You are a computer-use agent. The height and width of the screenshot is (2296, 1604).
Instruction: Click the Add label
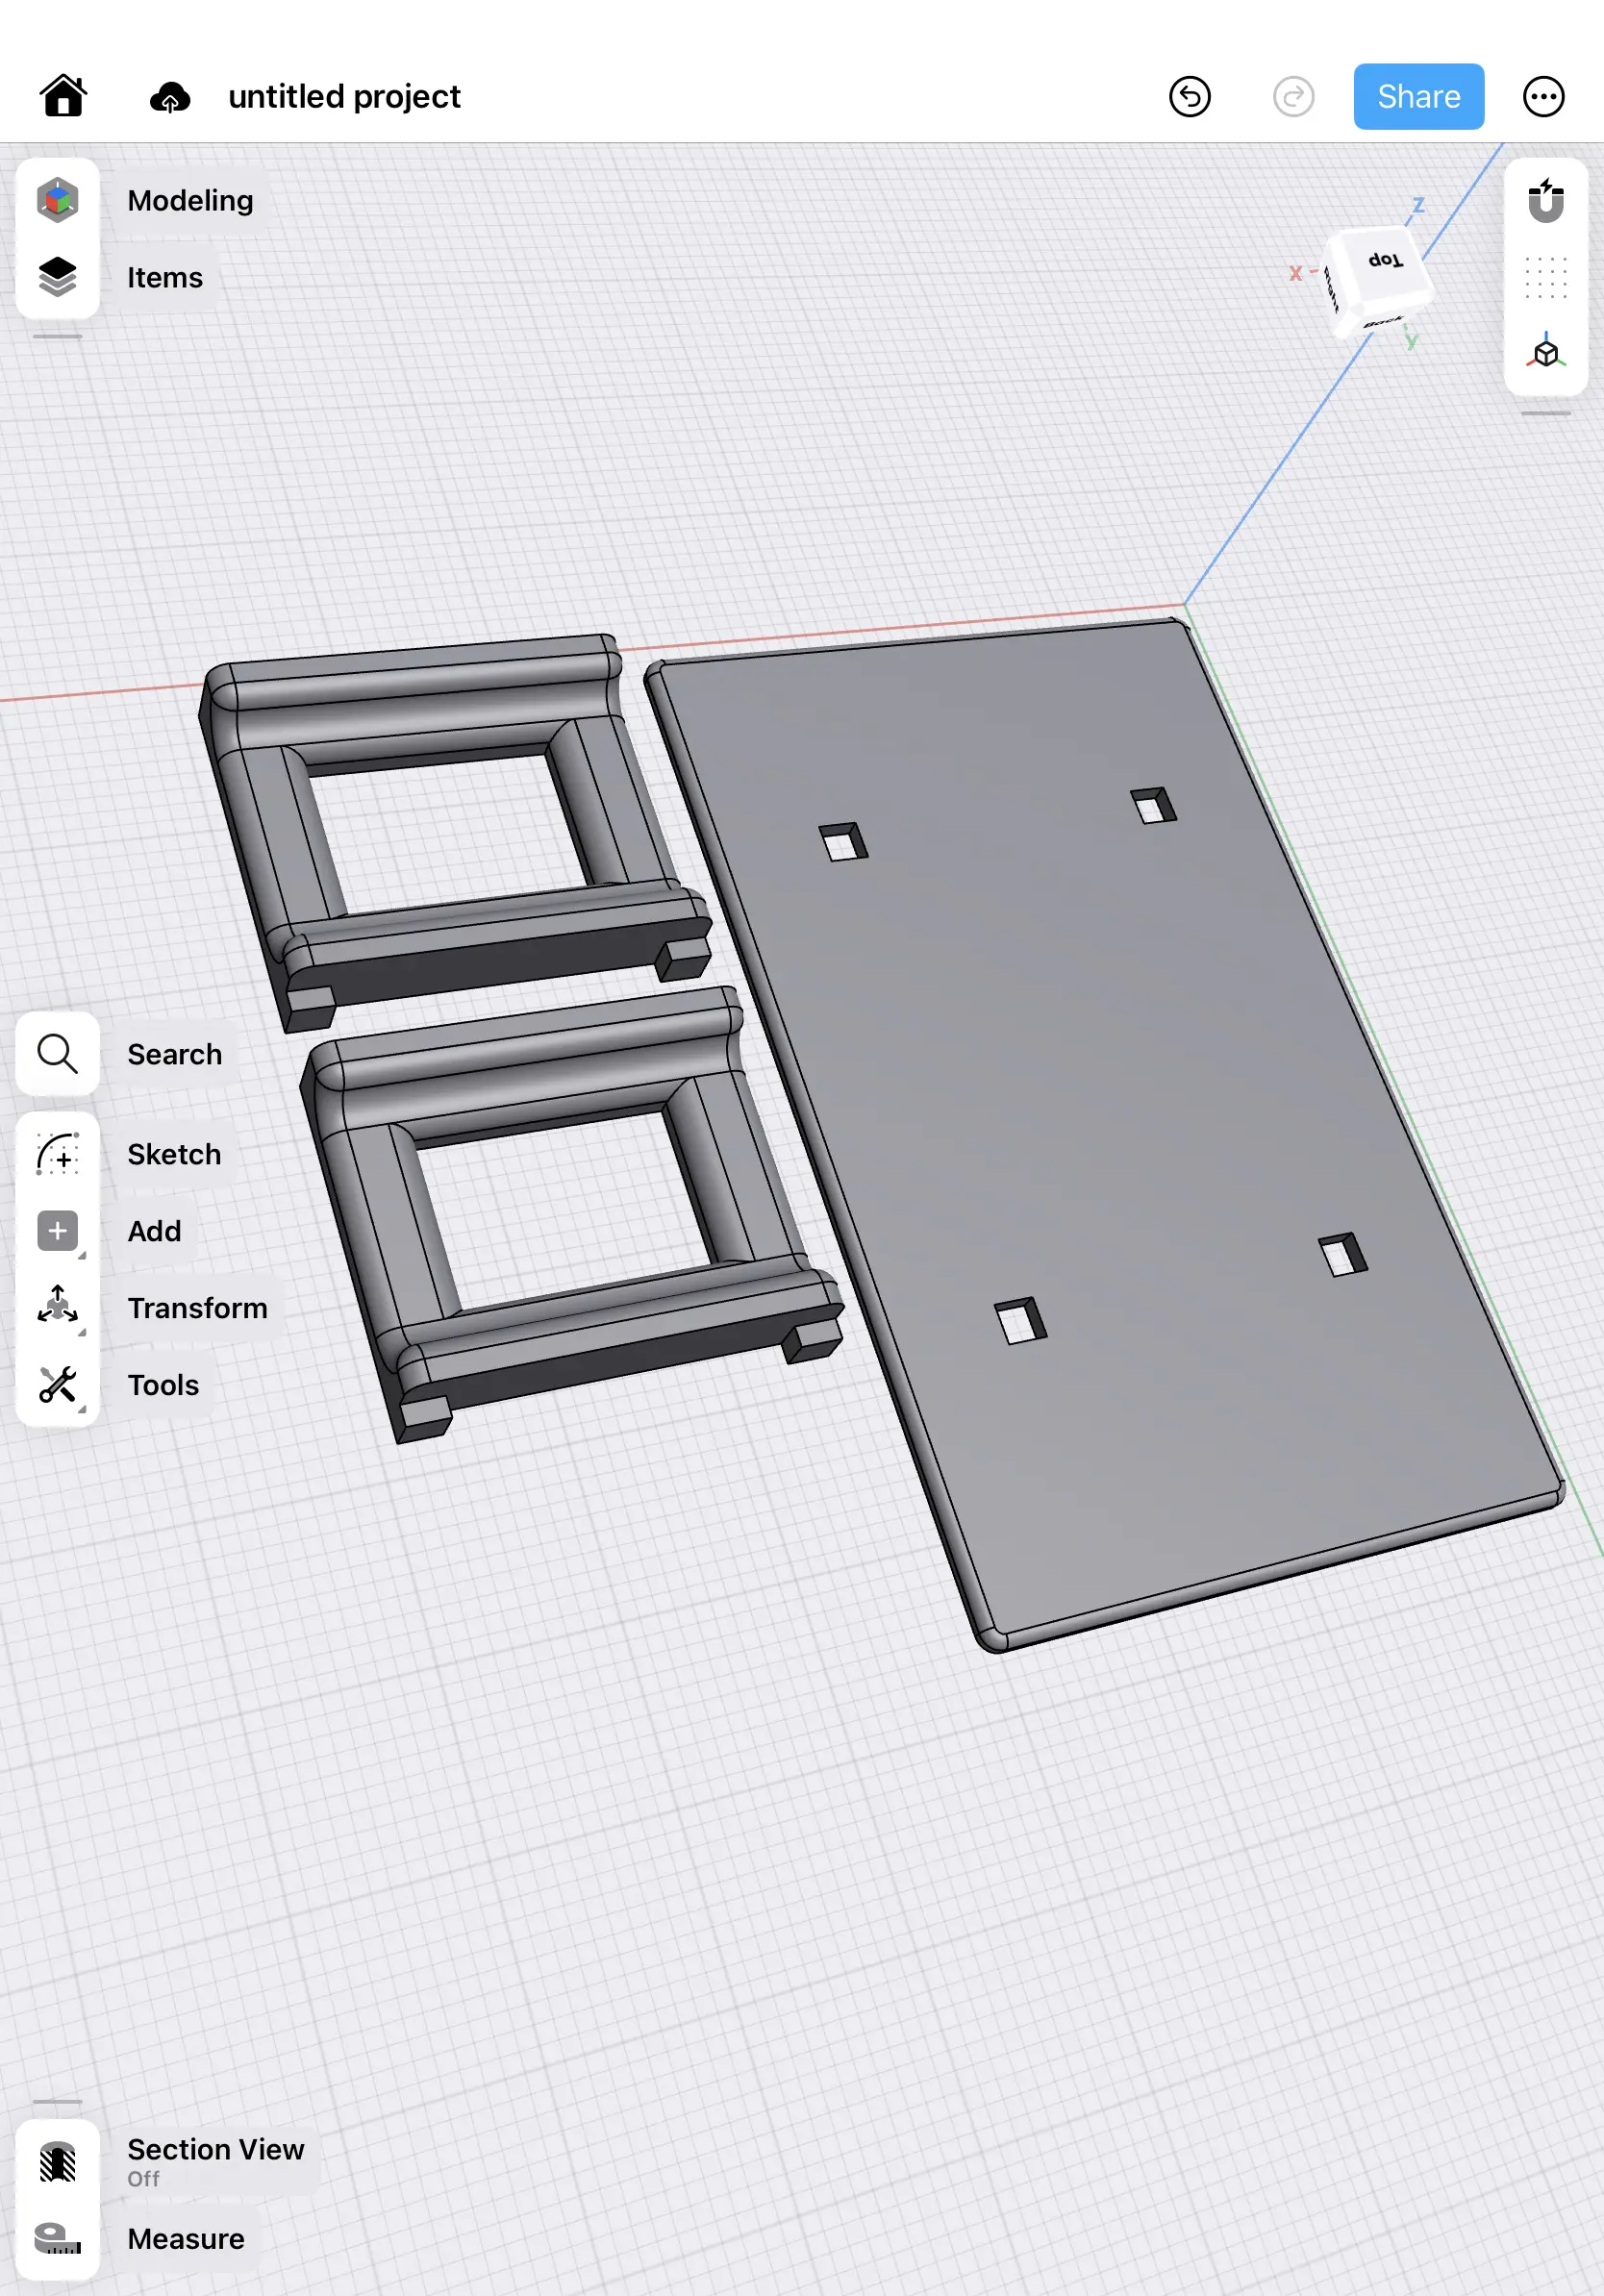[x=154, y=1231]
